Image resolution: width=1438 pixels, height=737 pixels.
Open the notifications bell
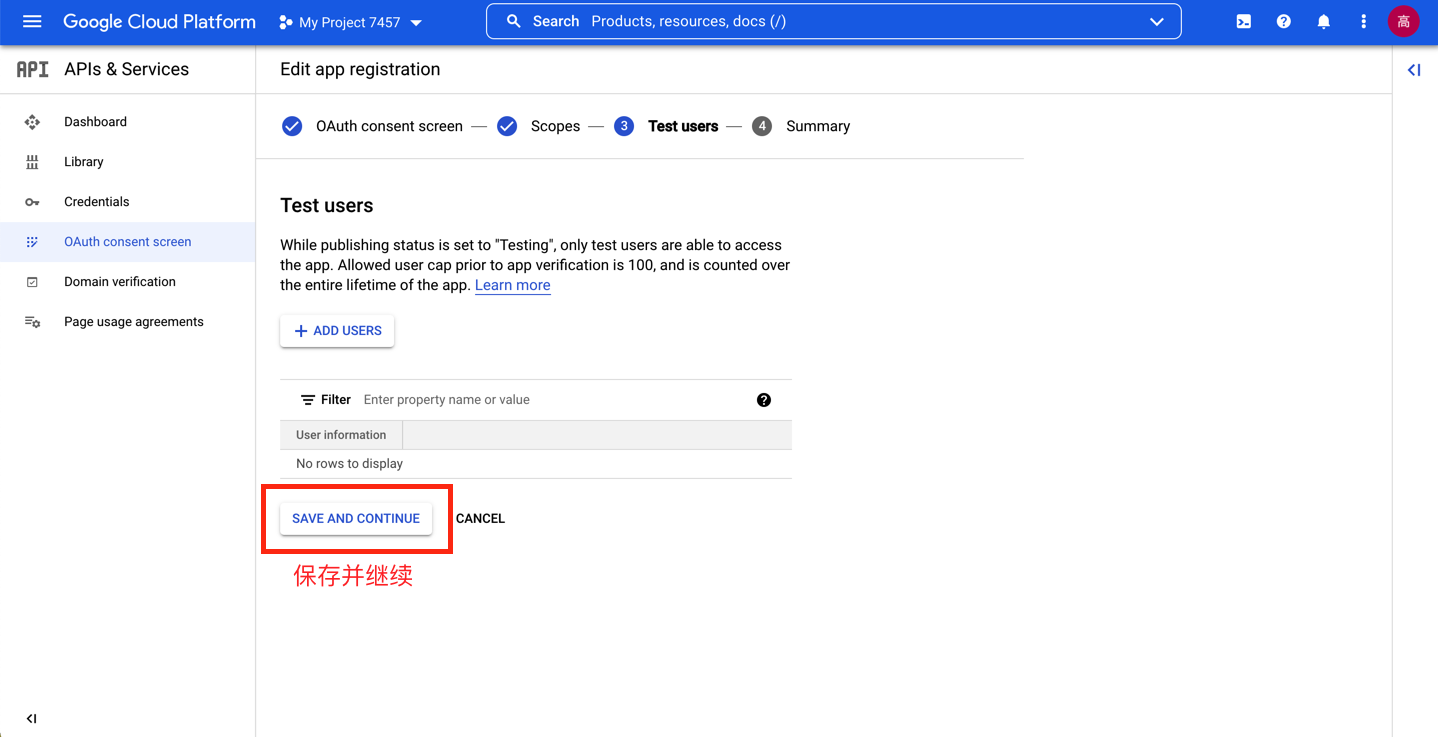point(1324,21)
